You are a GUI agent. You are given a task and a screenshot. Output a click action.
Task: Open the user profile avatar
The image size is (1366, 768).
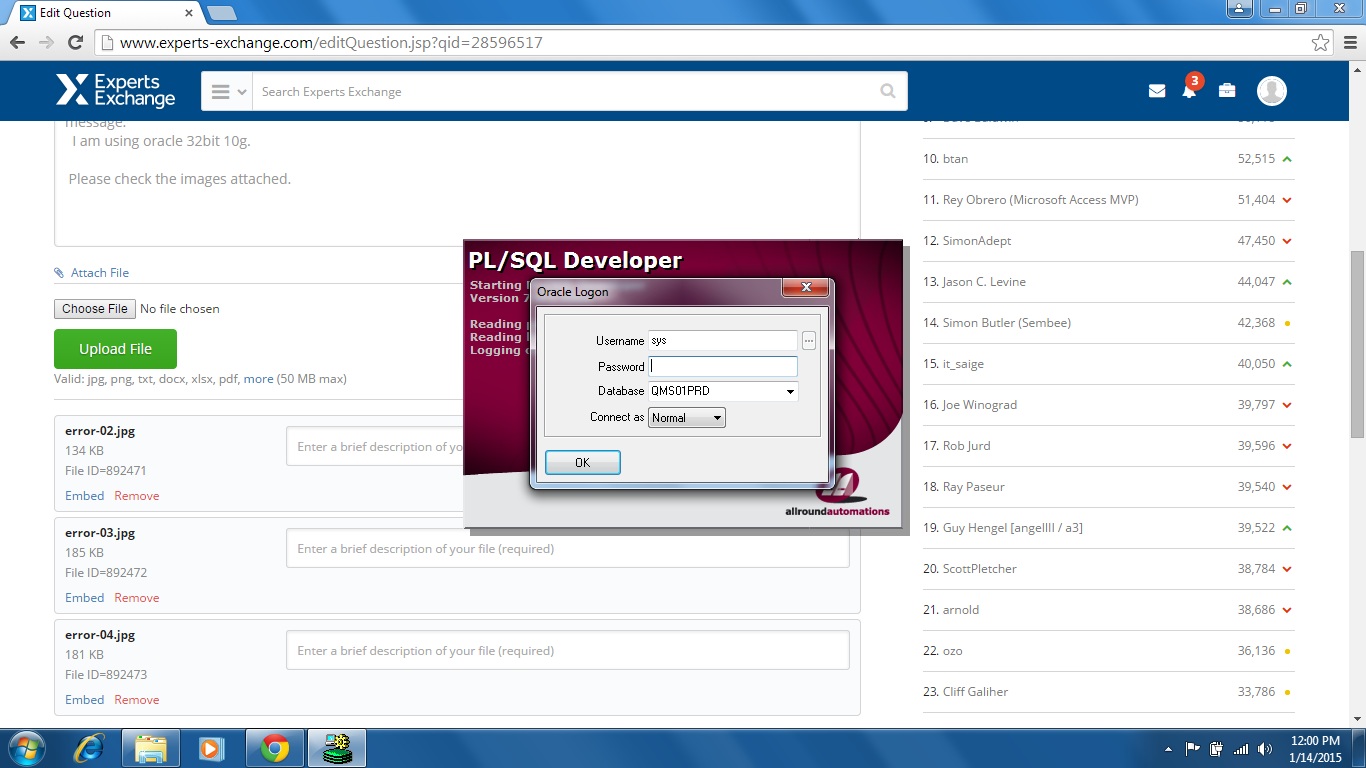(x=1271, y=91)
